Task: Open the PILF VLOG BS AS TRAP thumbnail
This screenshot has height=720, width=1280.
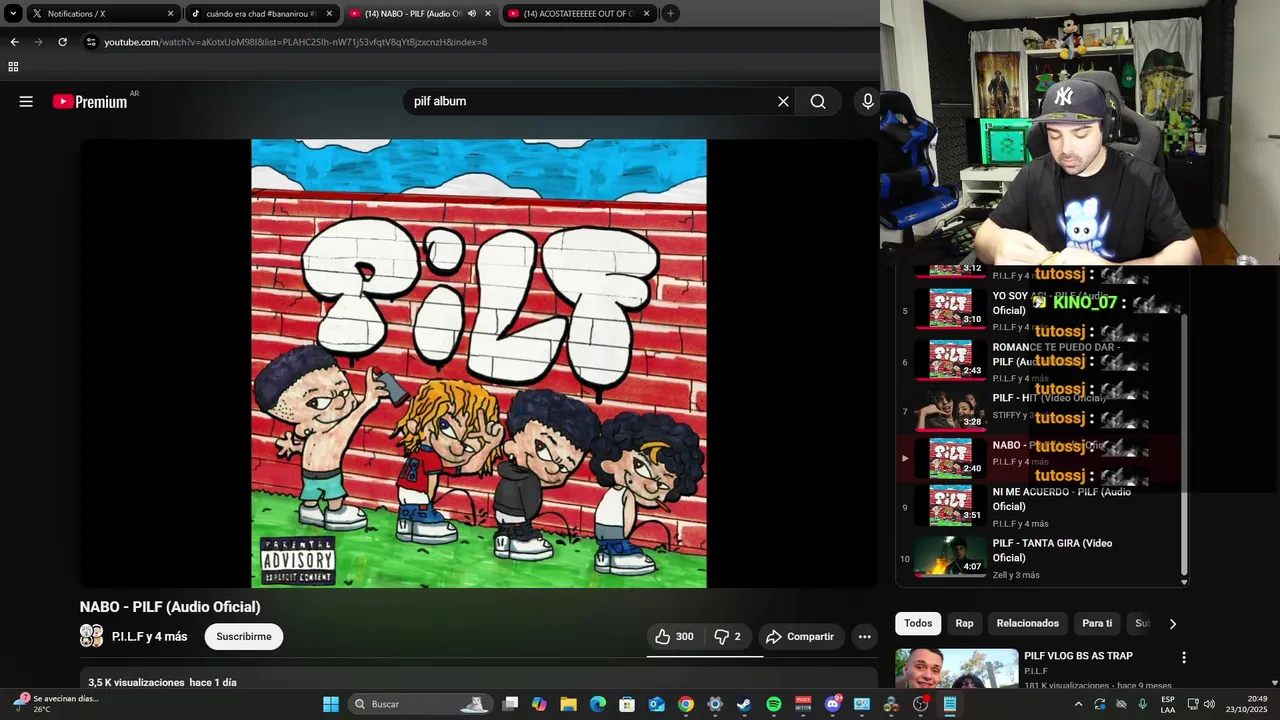Action: click(x=956, y=669)
